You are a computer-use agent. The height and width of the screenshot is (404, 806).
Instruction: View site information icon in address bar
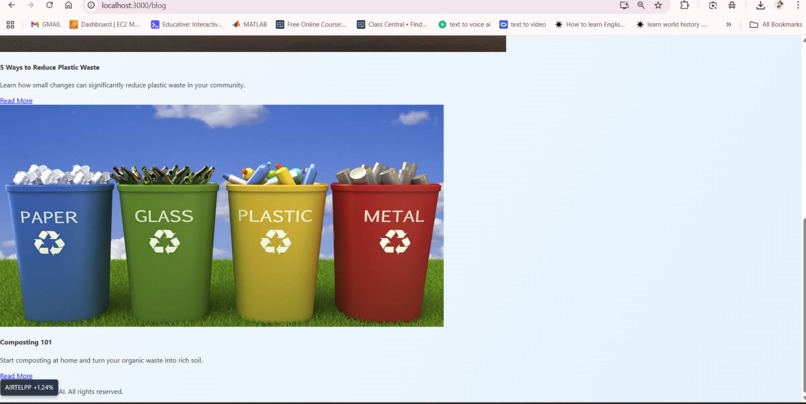91,5
